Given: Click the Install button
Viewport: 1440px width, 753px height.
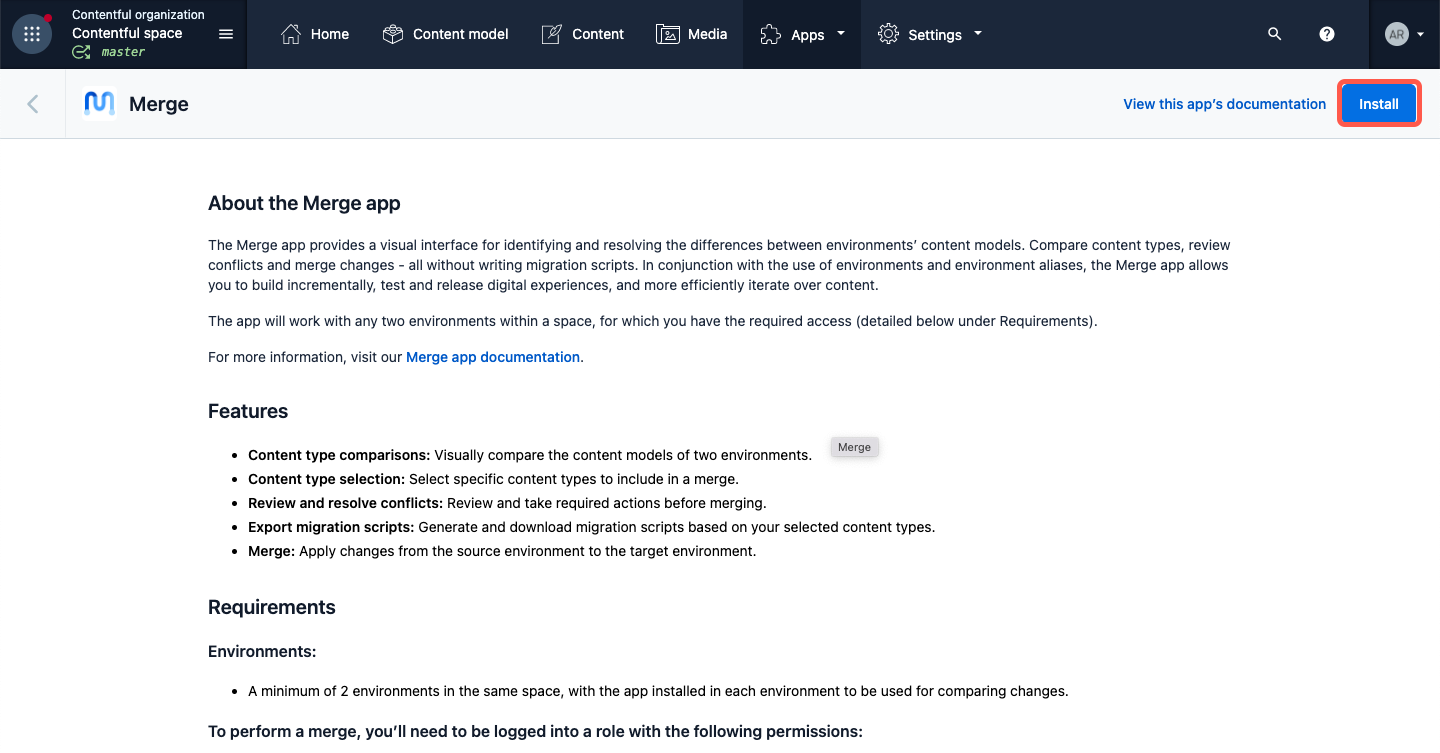Looking at the screenshot, I should click(1378, 103).
